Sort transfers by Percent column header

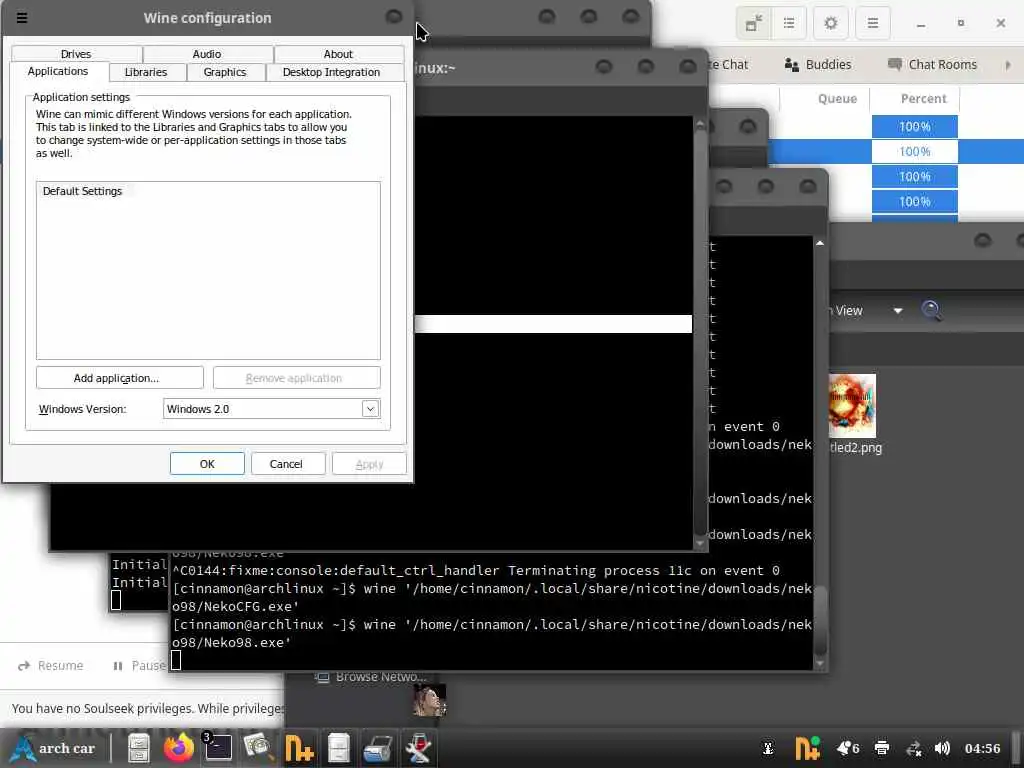click(923, 99)
